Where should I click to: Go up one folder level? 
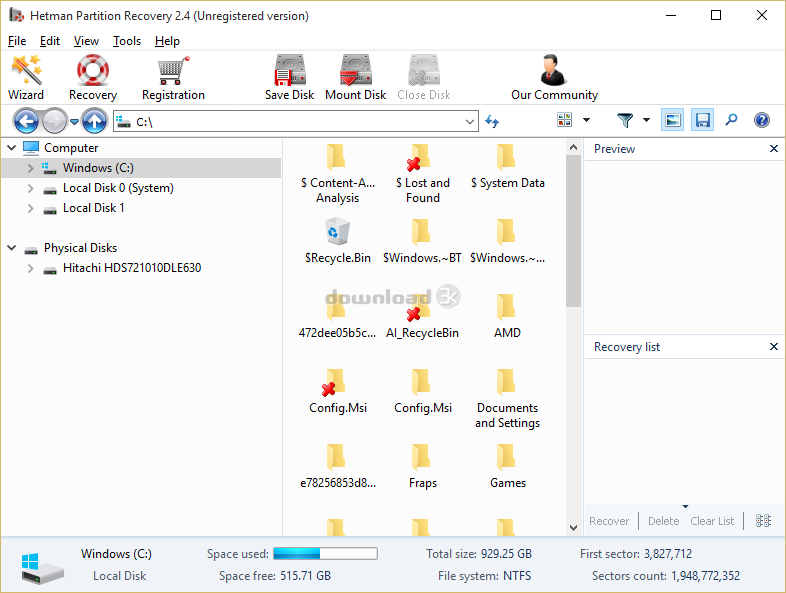click(94, 121)
